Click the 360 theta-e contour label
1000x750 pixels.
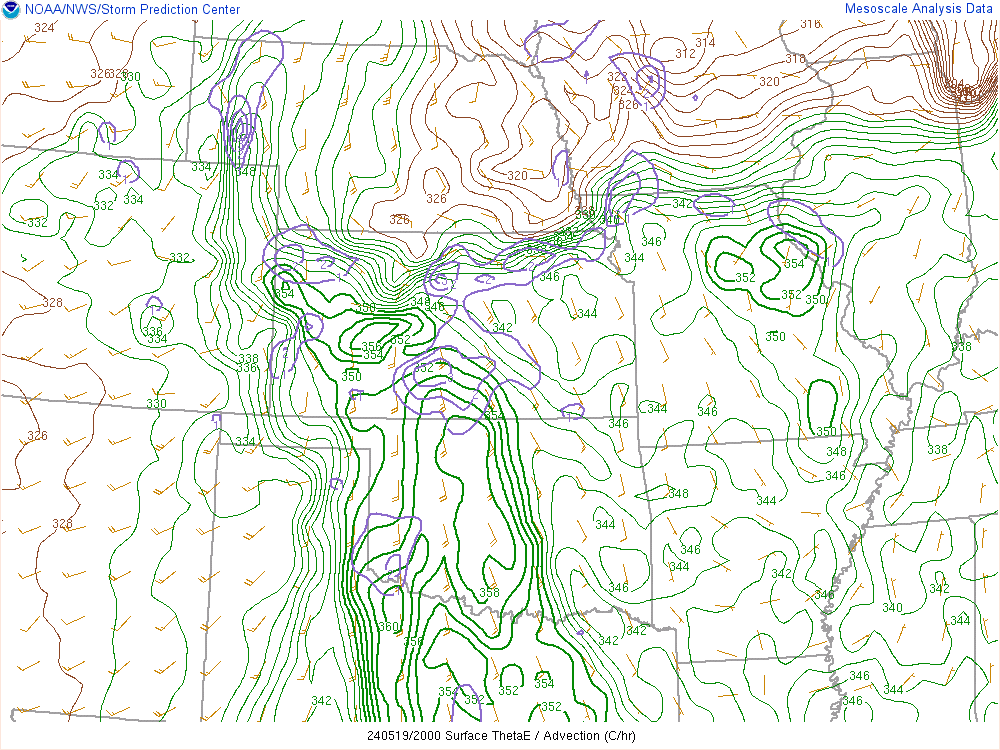388,627
